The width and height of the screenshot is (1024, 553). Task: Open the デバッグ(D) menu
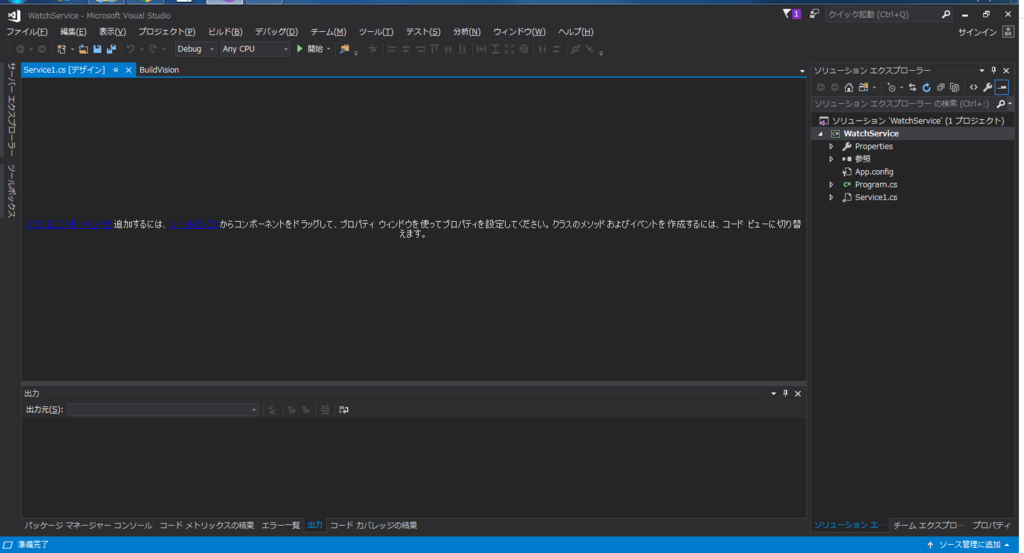pos(276,31)
